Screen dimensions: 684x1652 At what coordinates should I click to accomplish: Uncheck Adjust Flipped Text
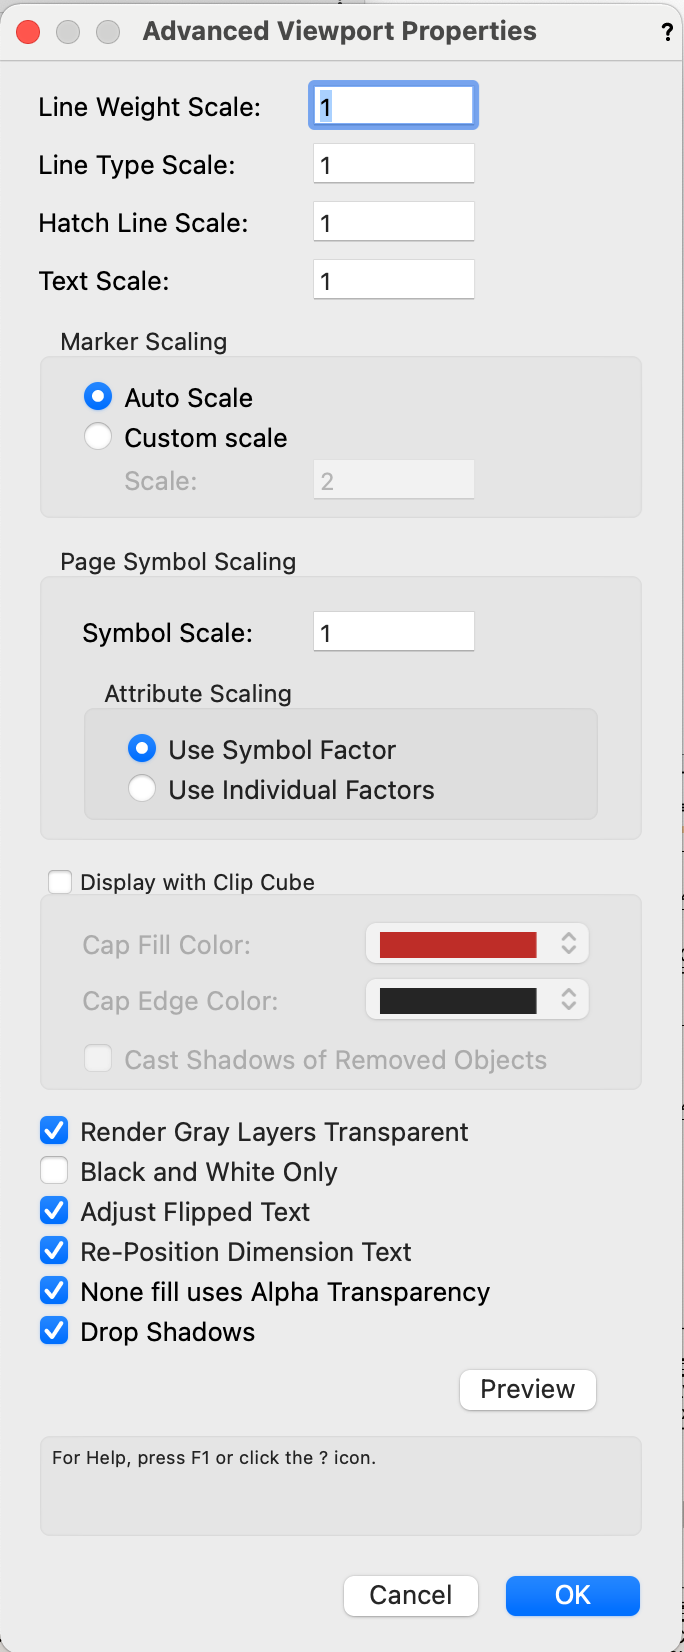pyautogui.click(x=54, y=1210)
